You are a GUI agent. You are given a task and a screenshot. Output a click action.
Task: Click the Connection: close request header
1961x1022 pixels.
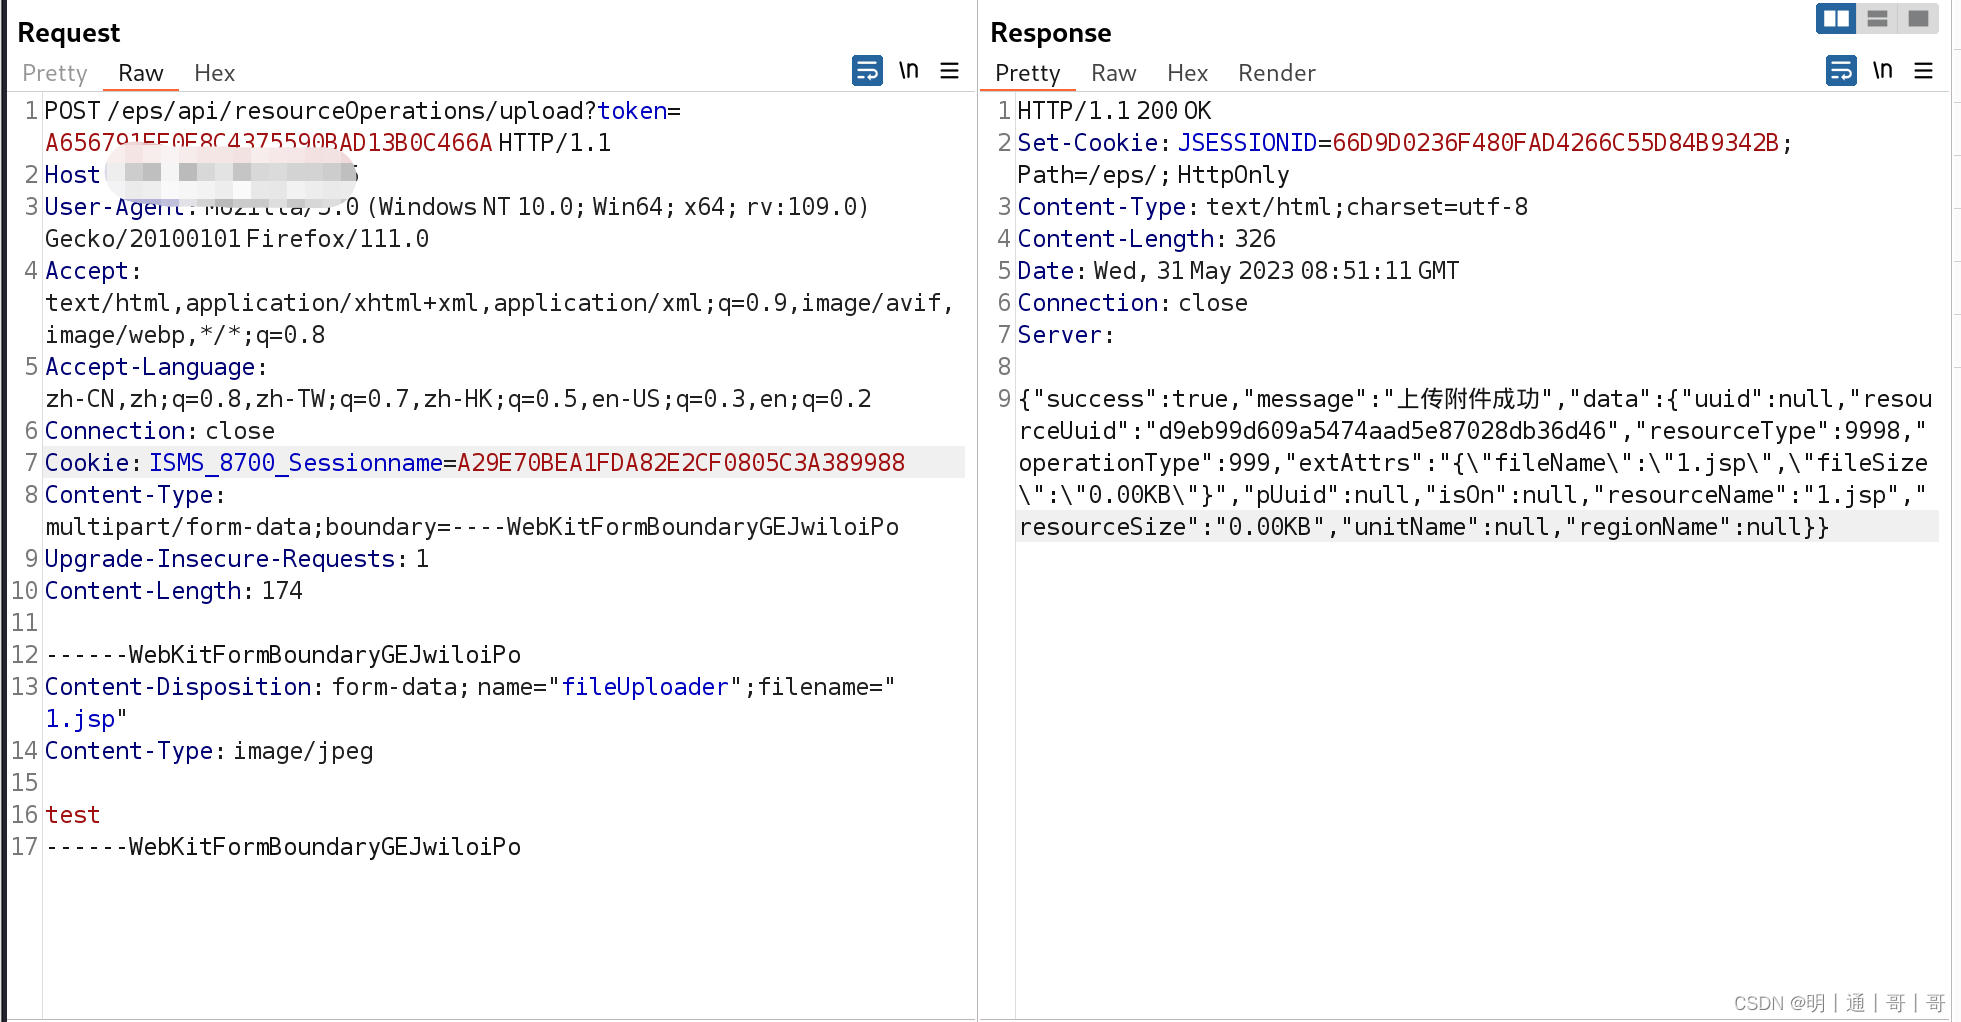coord(159,431)
